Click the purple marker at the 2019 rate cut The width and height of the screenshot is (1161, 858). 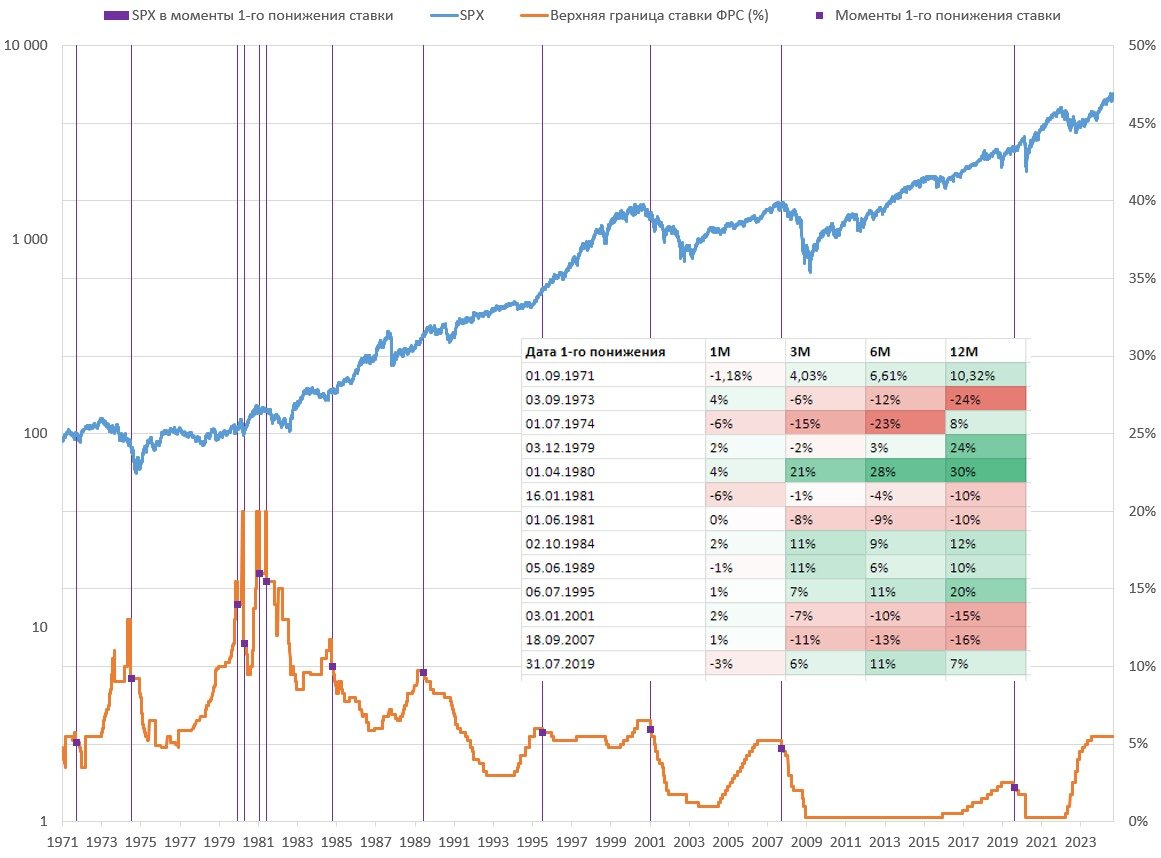point(1014,788)
